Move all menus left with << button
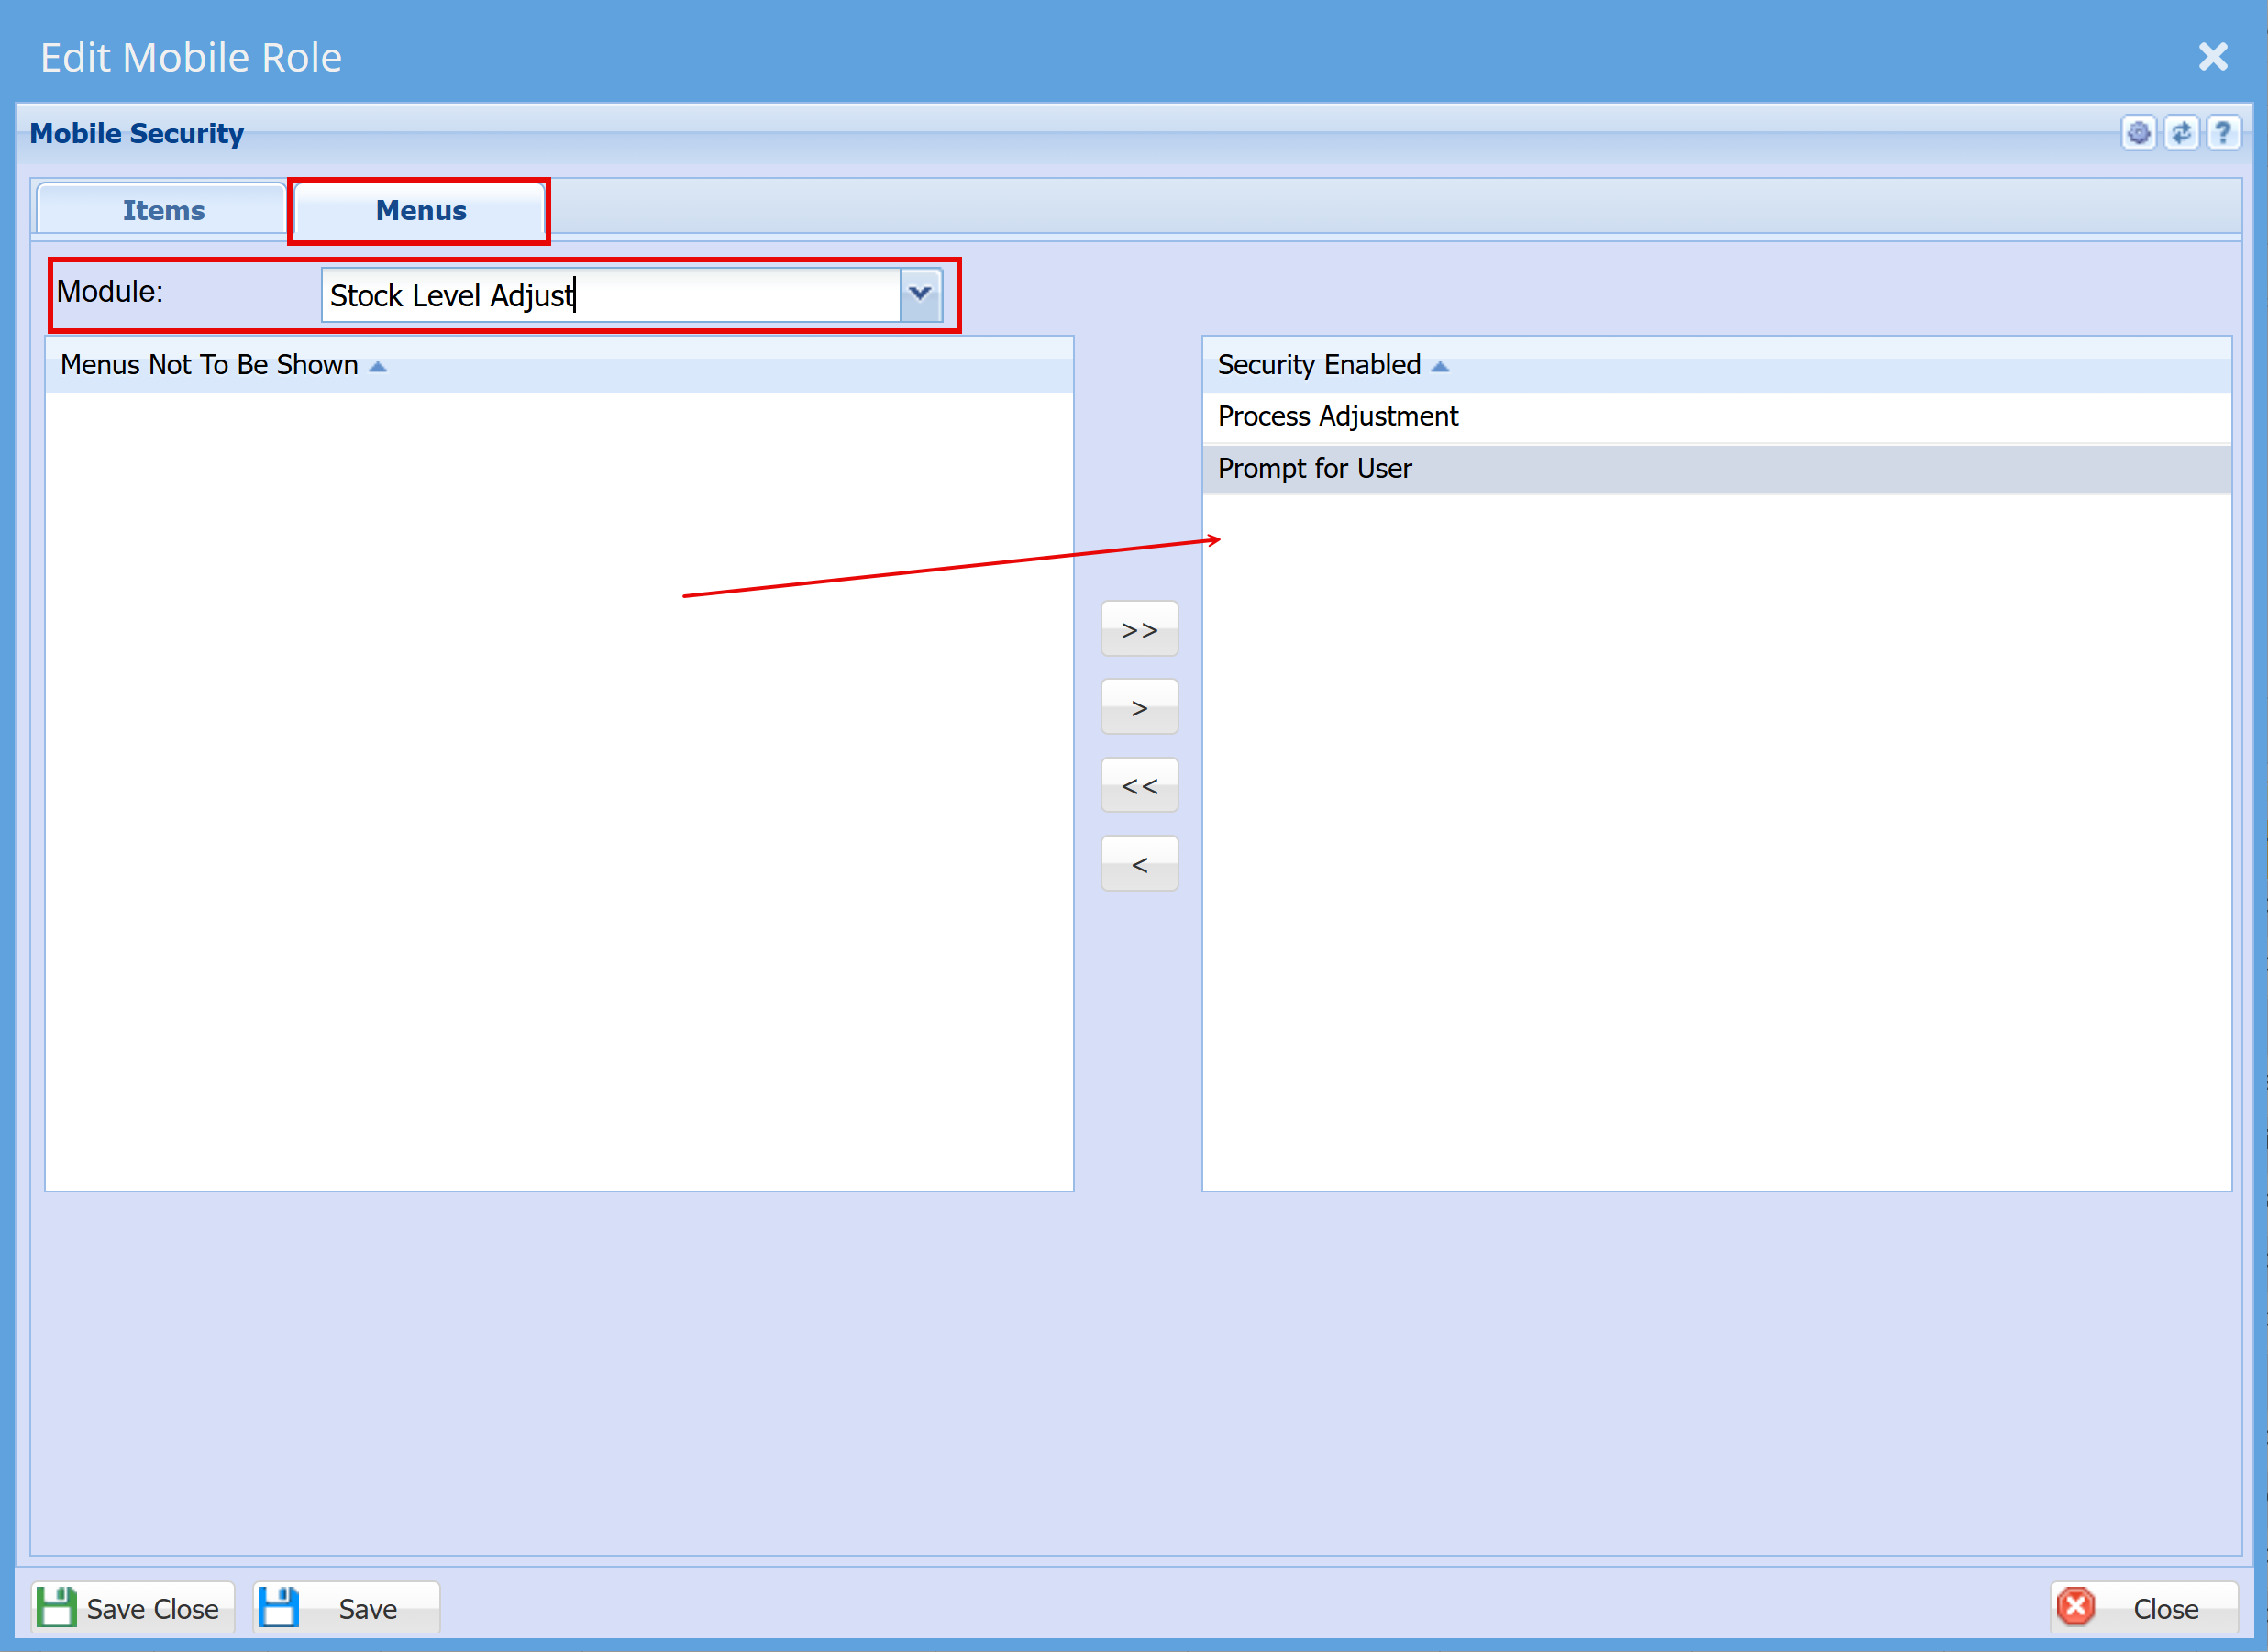The height and width of the screenshot is (1652, 2268). coord(1139,786)
